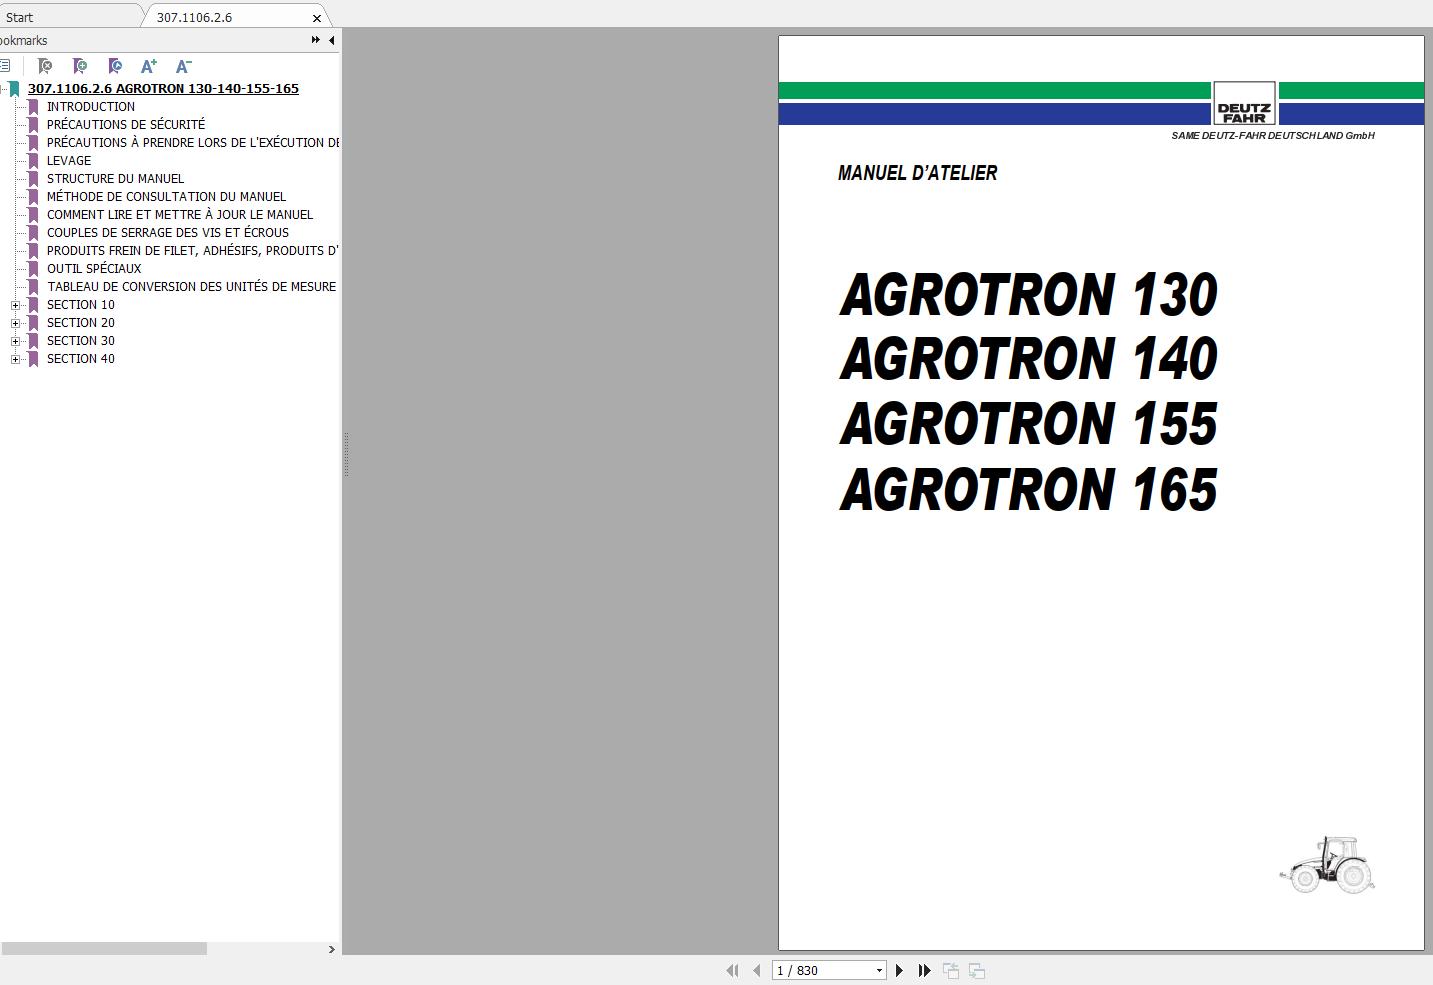Go to the next page arrow
The width and height of the screenshot is (1433, 985).
point(899,970)
